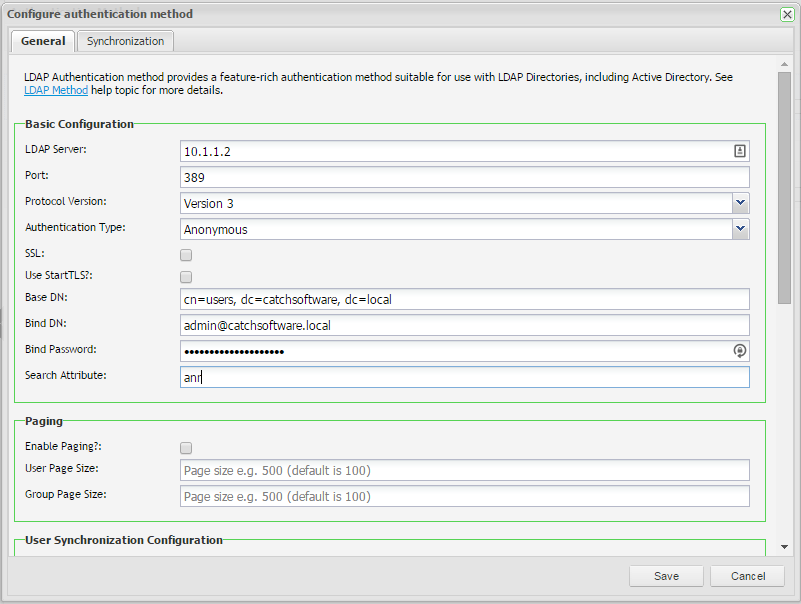Click the password manager icon in Bind Password
801x604 pixels.
click(740, 351)
